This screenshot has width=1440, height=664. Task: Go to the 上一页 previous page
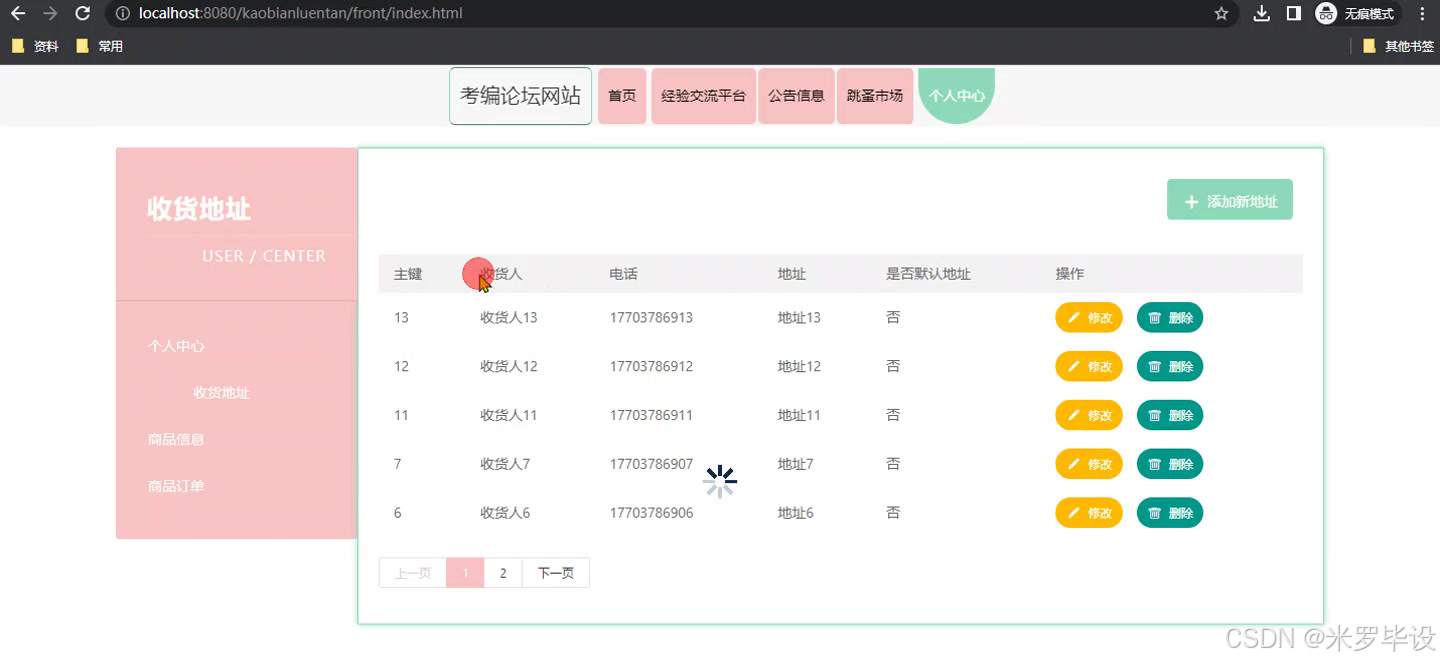[412, 573]
